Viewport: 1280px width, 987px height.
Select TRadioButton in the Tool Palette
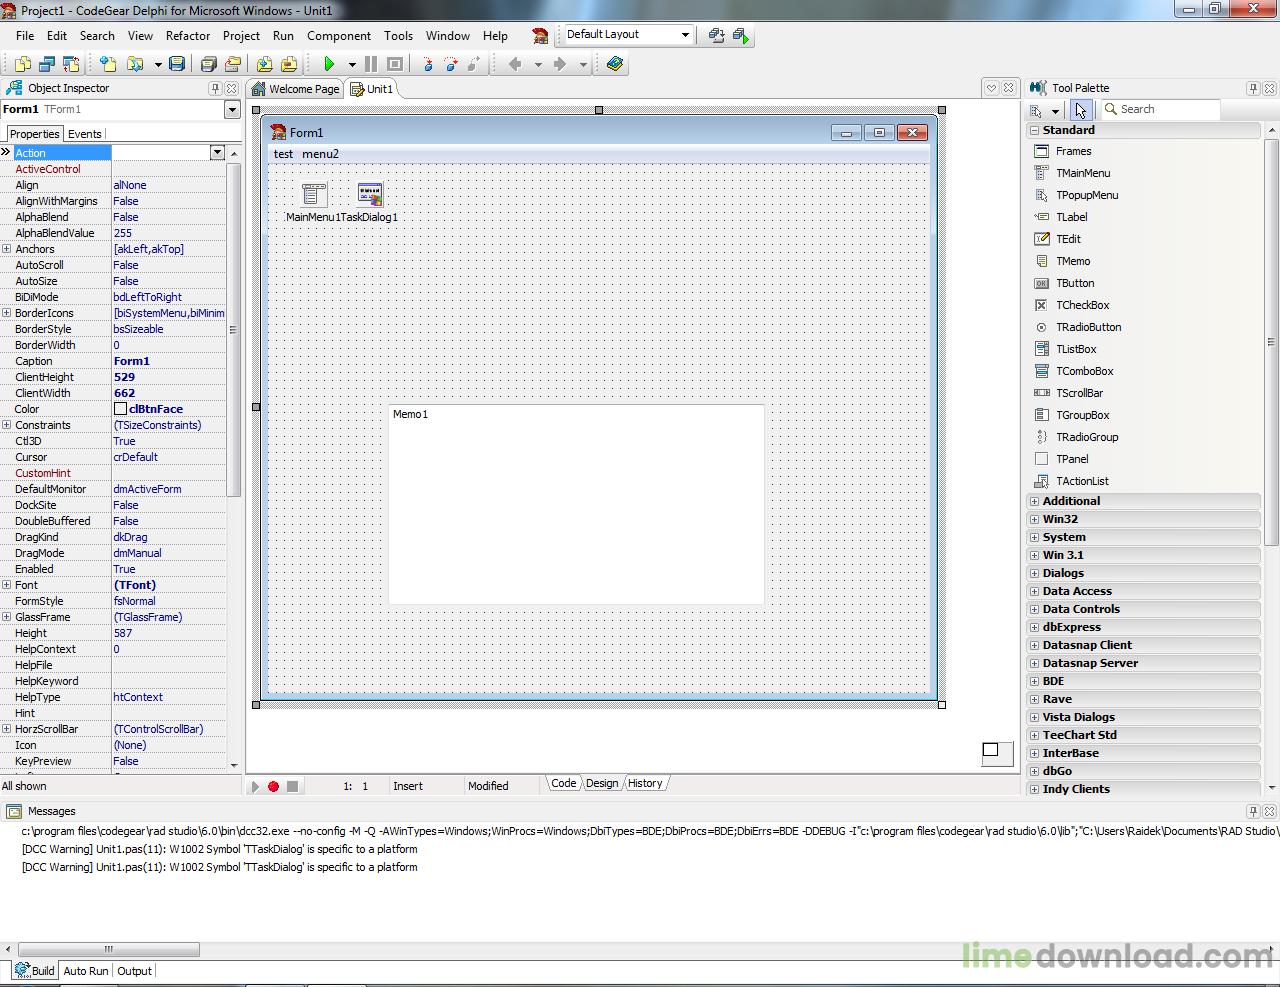[x=1089, y=327]
